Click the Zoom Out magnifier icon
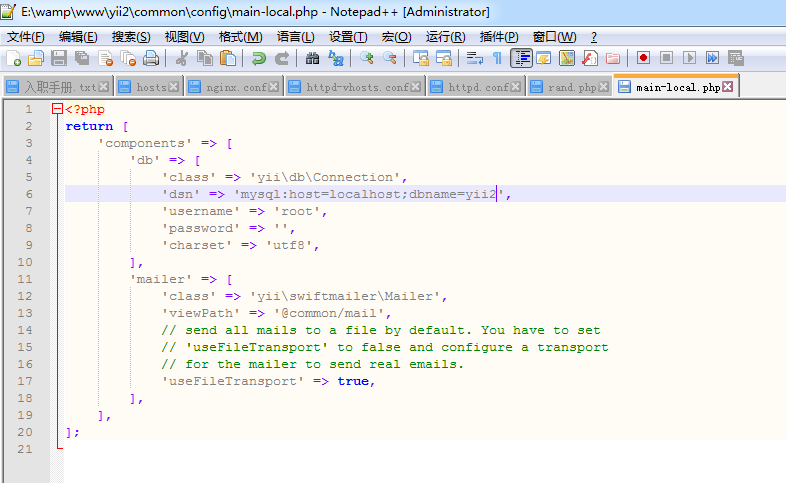Screen dimensions: 786x483 click(x=389, y=58)
